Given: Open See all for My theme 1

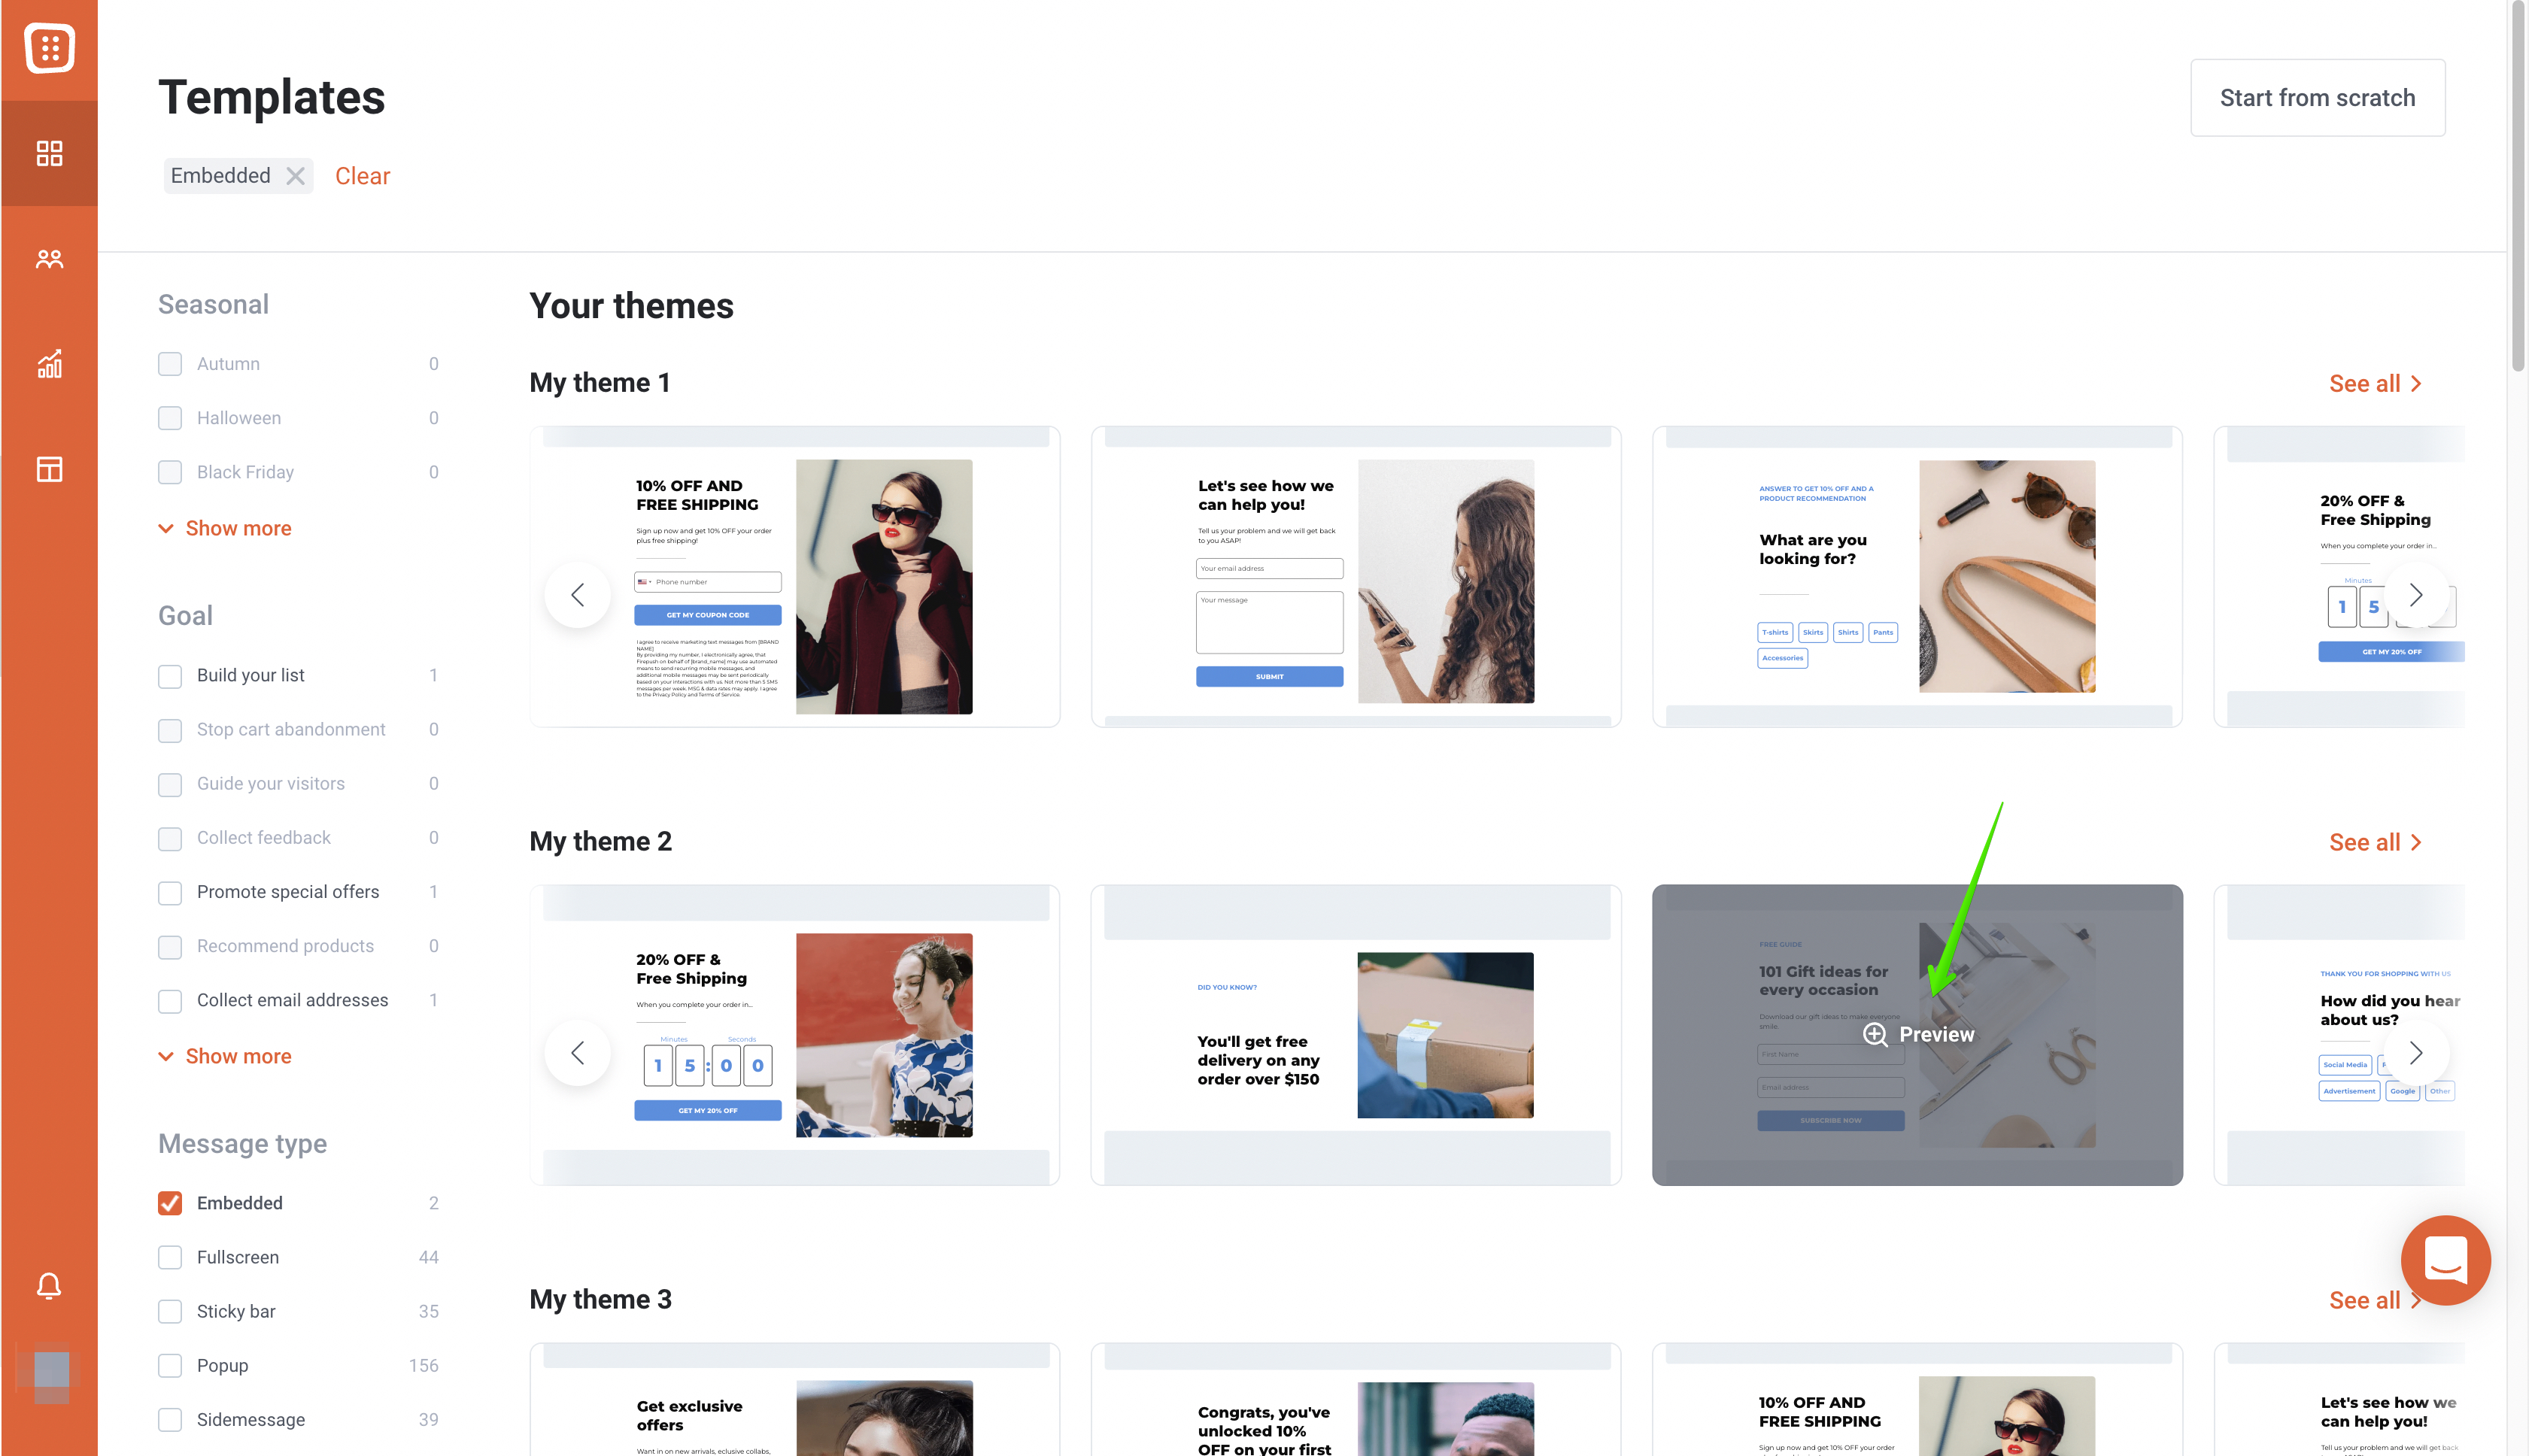Looking at the screenshot, I should (x=2375, y=384).
